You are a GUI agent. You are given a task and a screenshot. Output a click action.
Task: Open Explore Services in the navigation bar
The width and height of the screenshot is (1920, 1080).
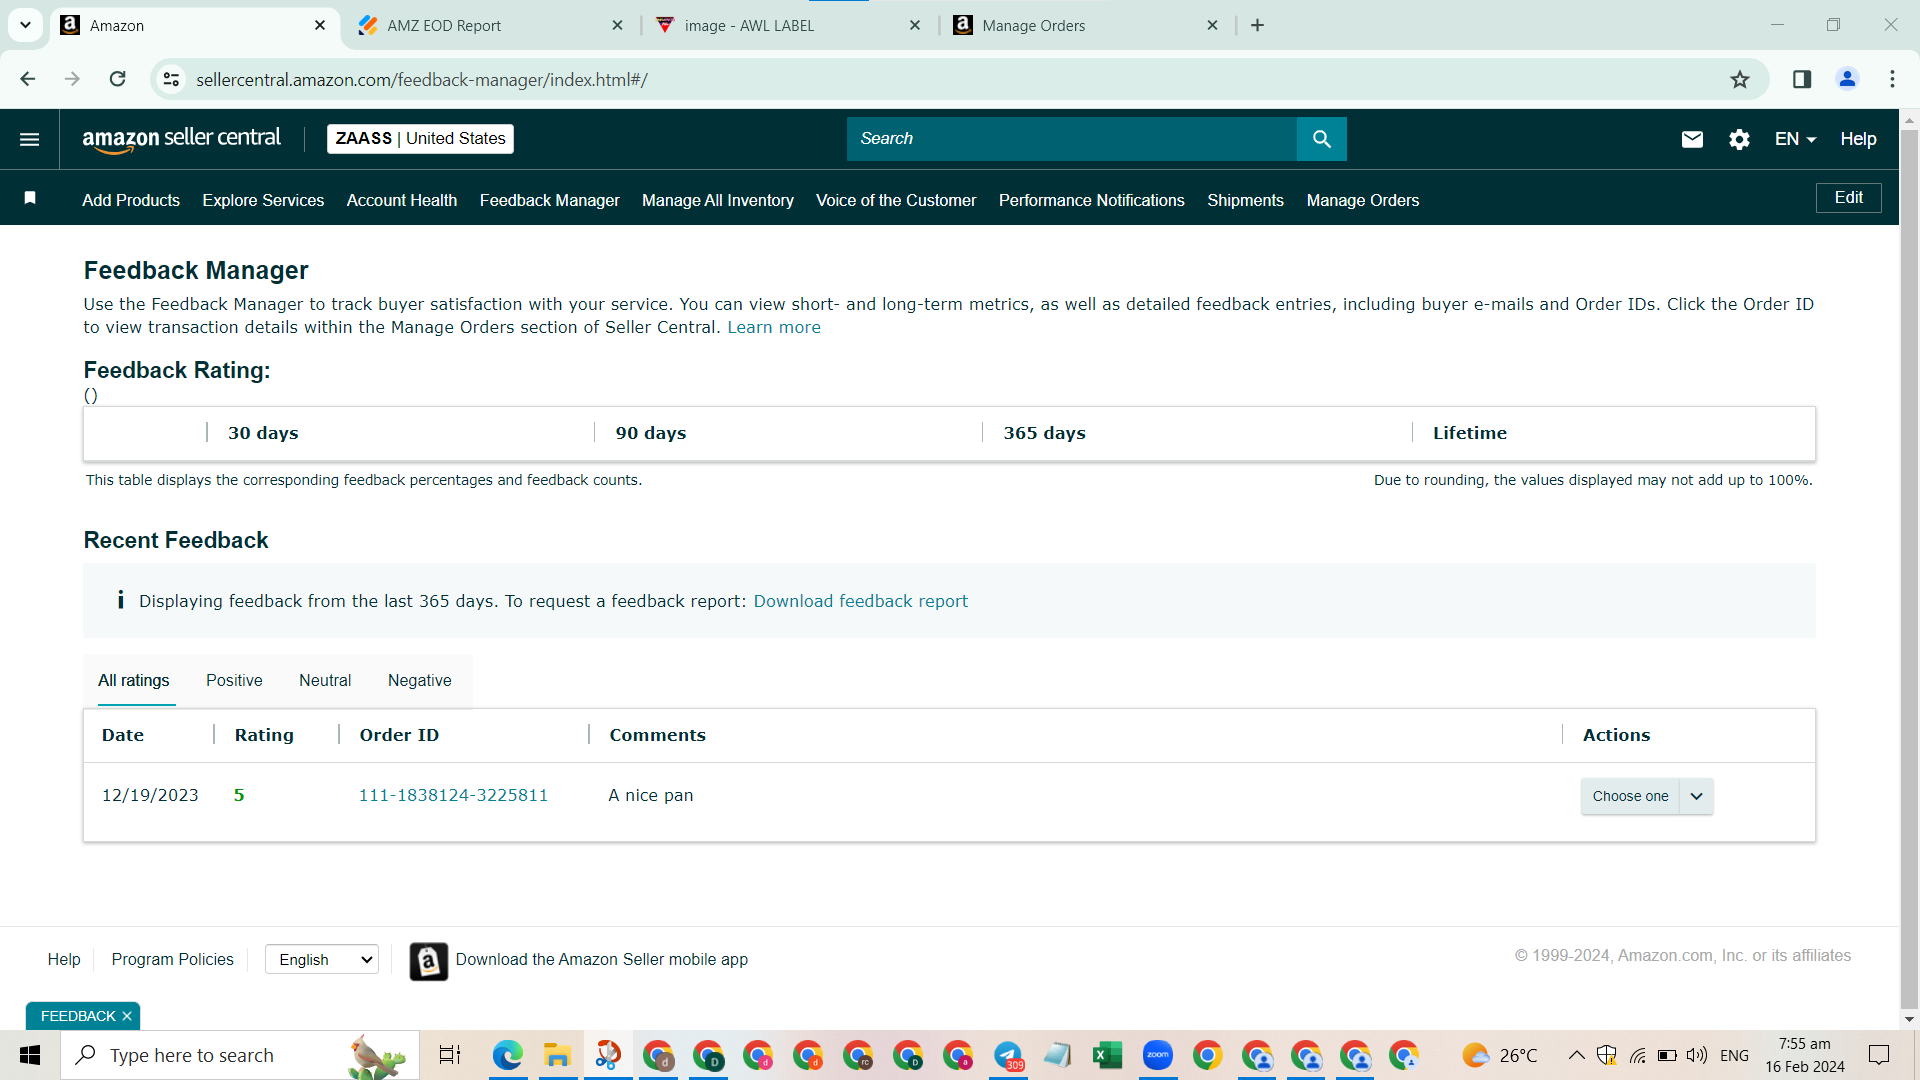coord(263,200)
